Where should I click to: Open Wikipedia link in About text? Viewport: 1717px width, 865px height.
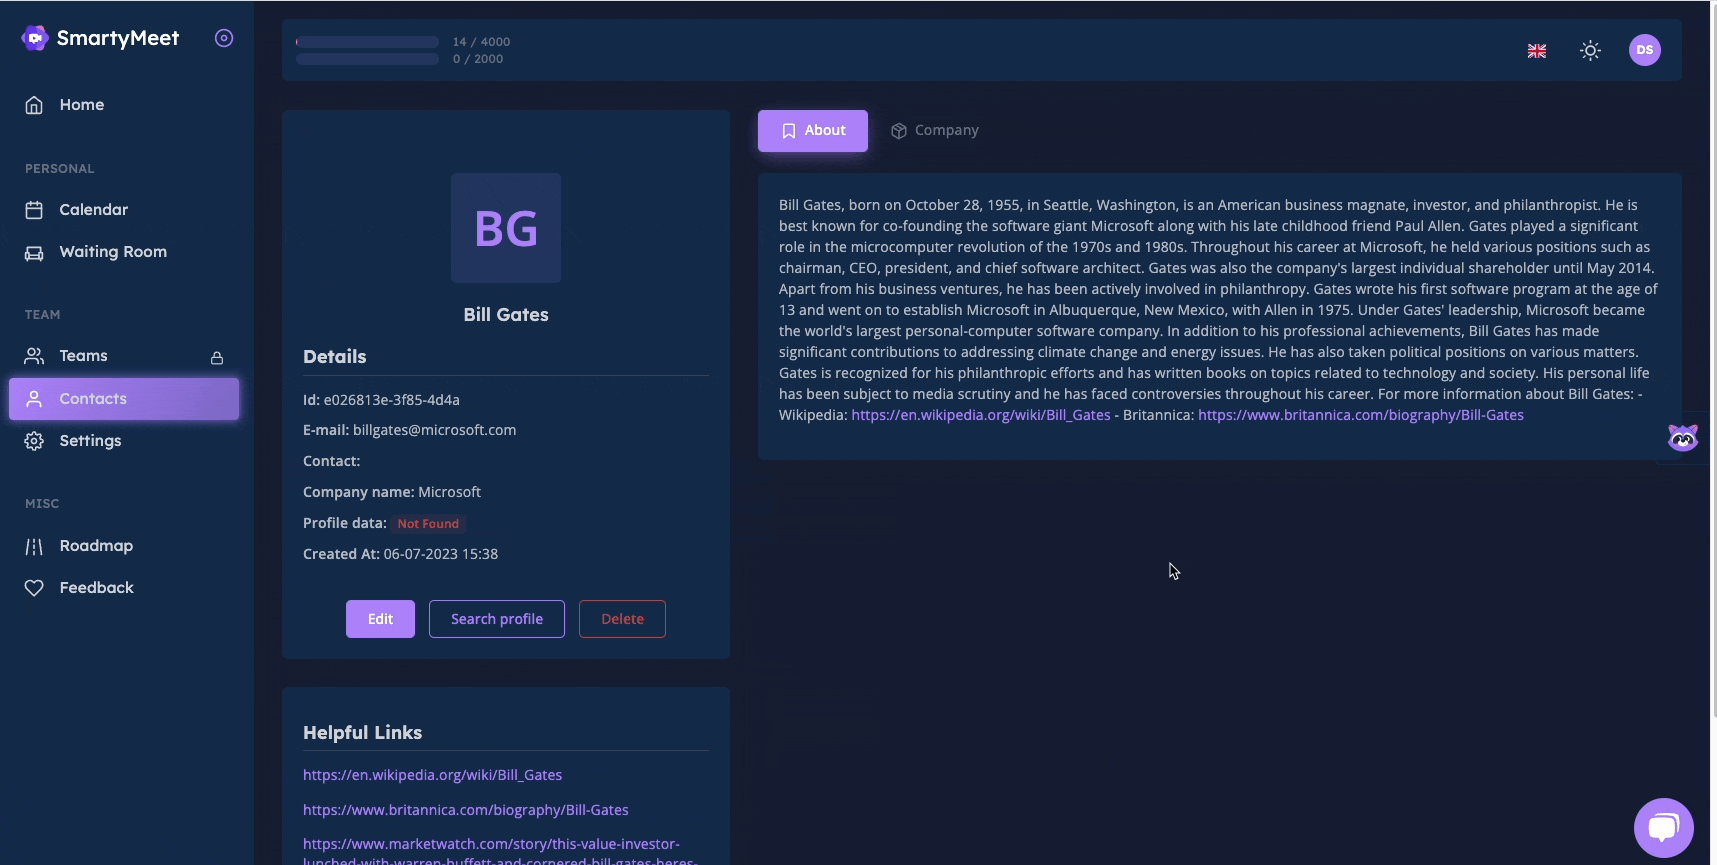[x=981, y=415]
